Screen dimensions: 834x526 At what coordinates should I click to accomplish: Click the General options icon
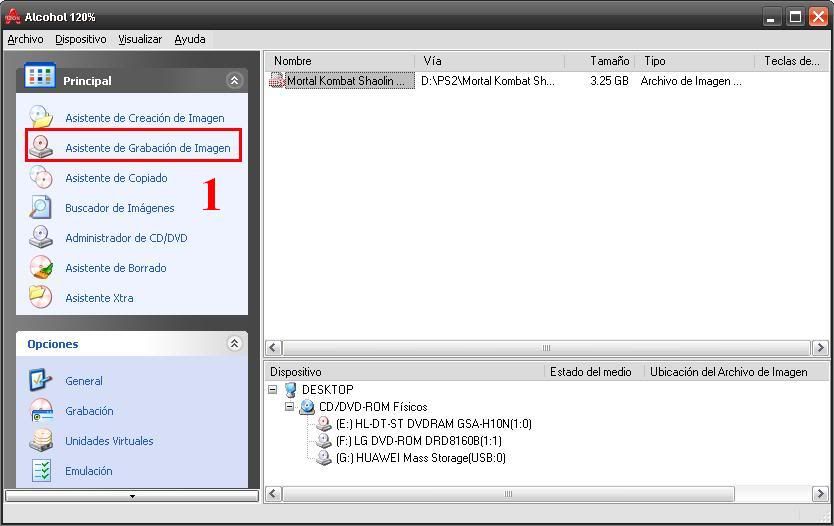pyautogui.click(x=41, y=380)
